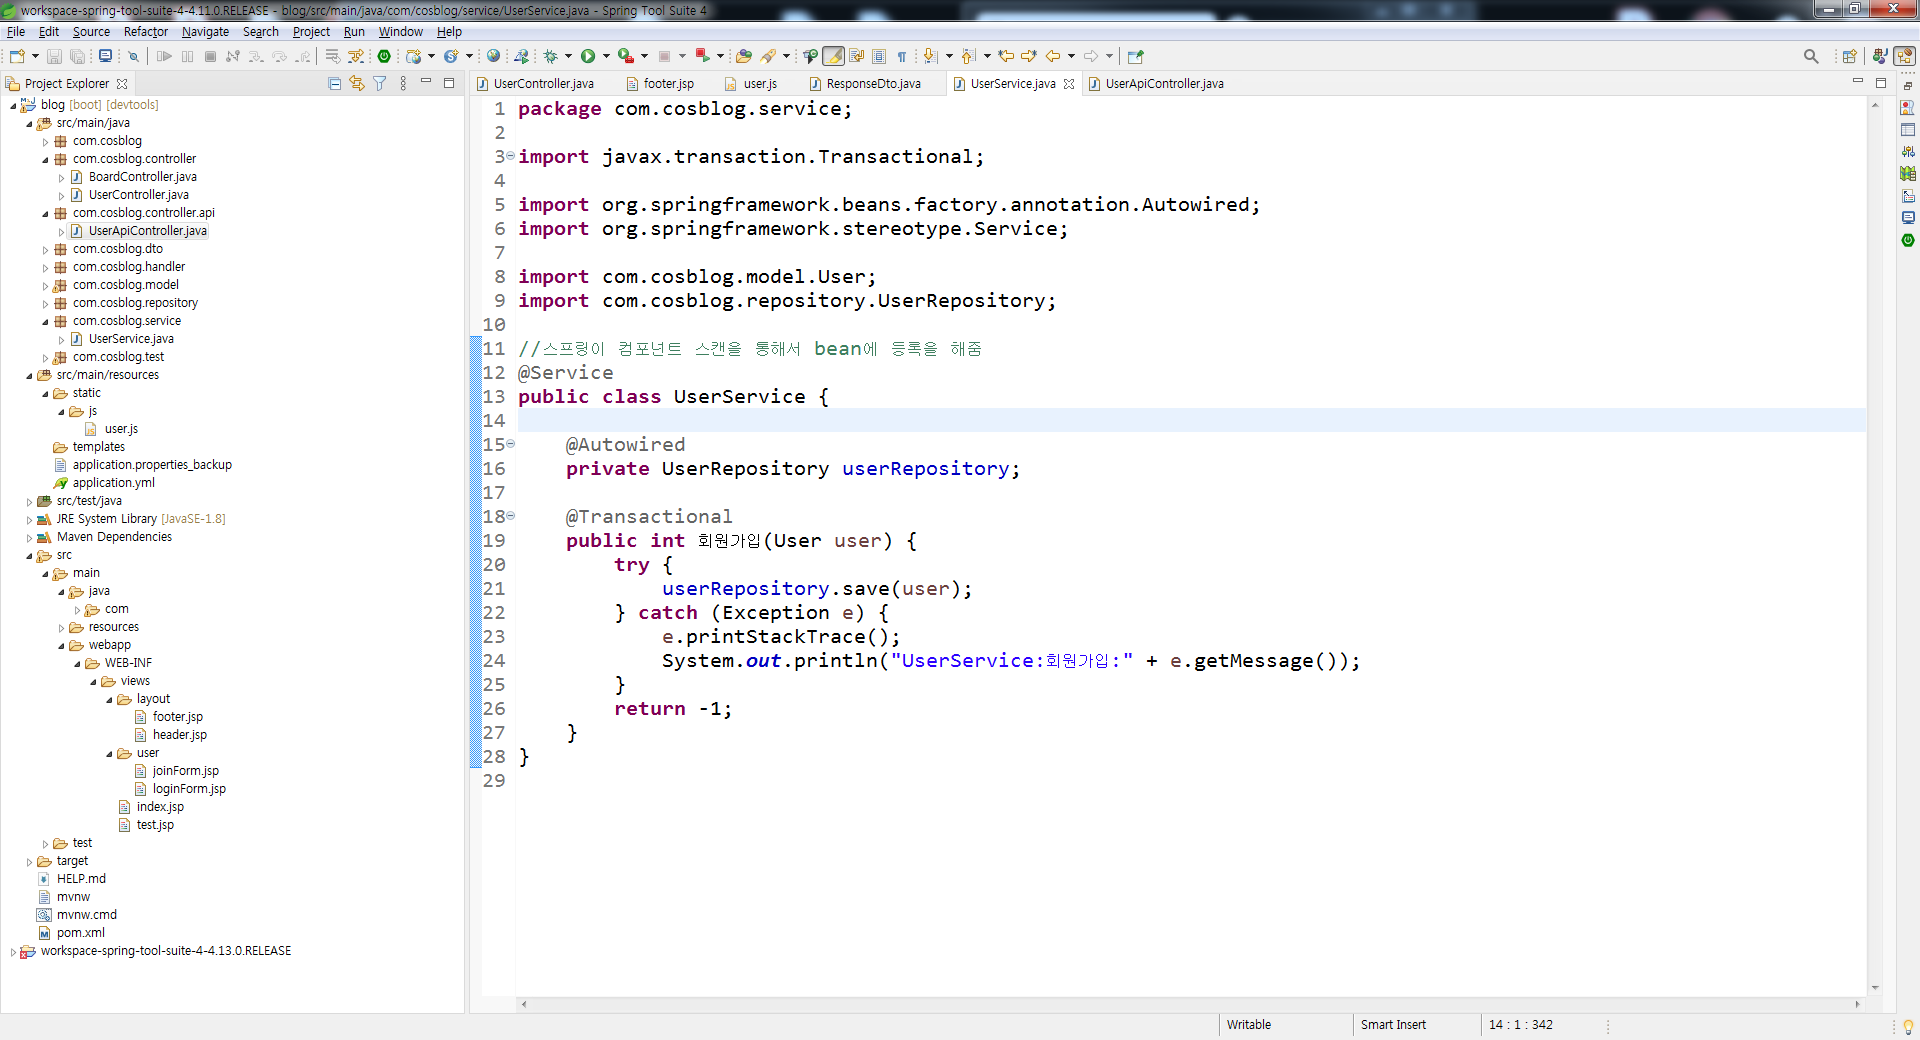The height and width of the screenshot is (1040, 1920).
Task: Click the Back navigation arrow icon
Action: (x=1052, y=56)
